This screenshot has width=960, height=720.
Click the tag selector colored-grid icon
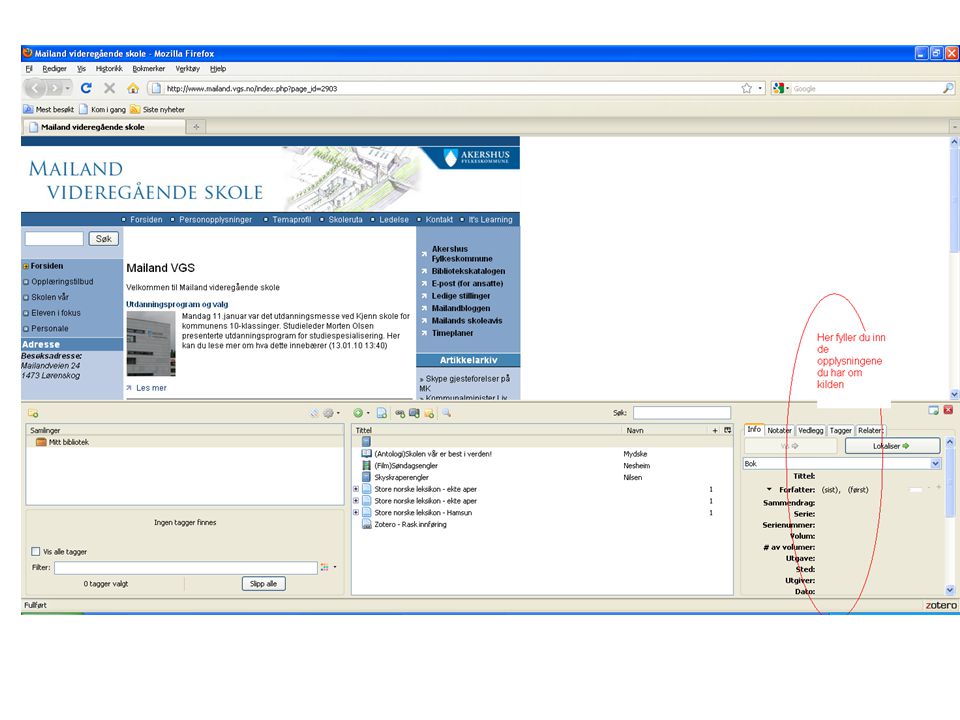click(324, 568)
